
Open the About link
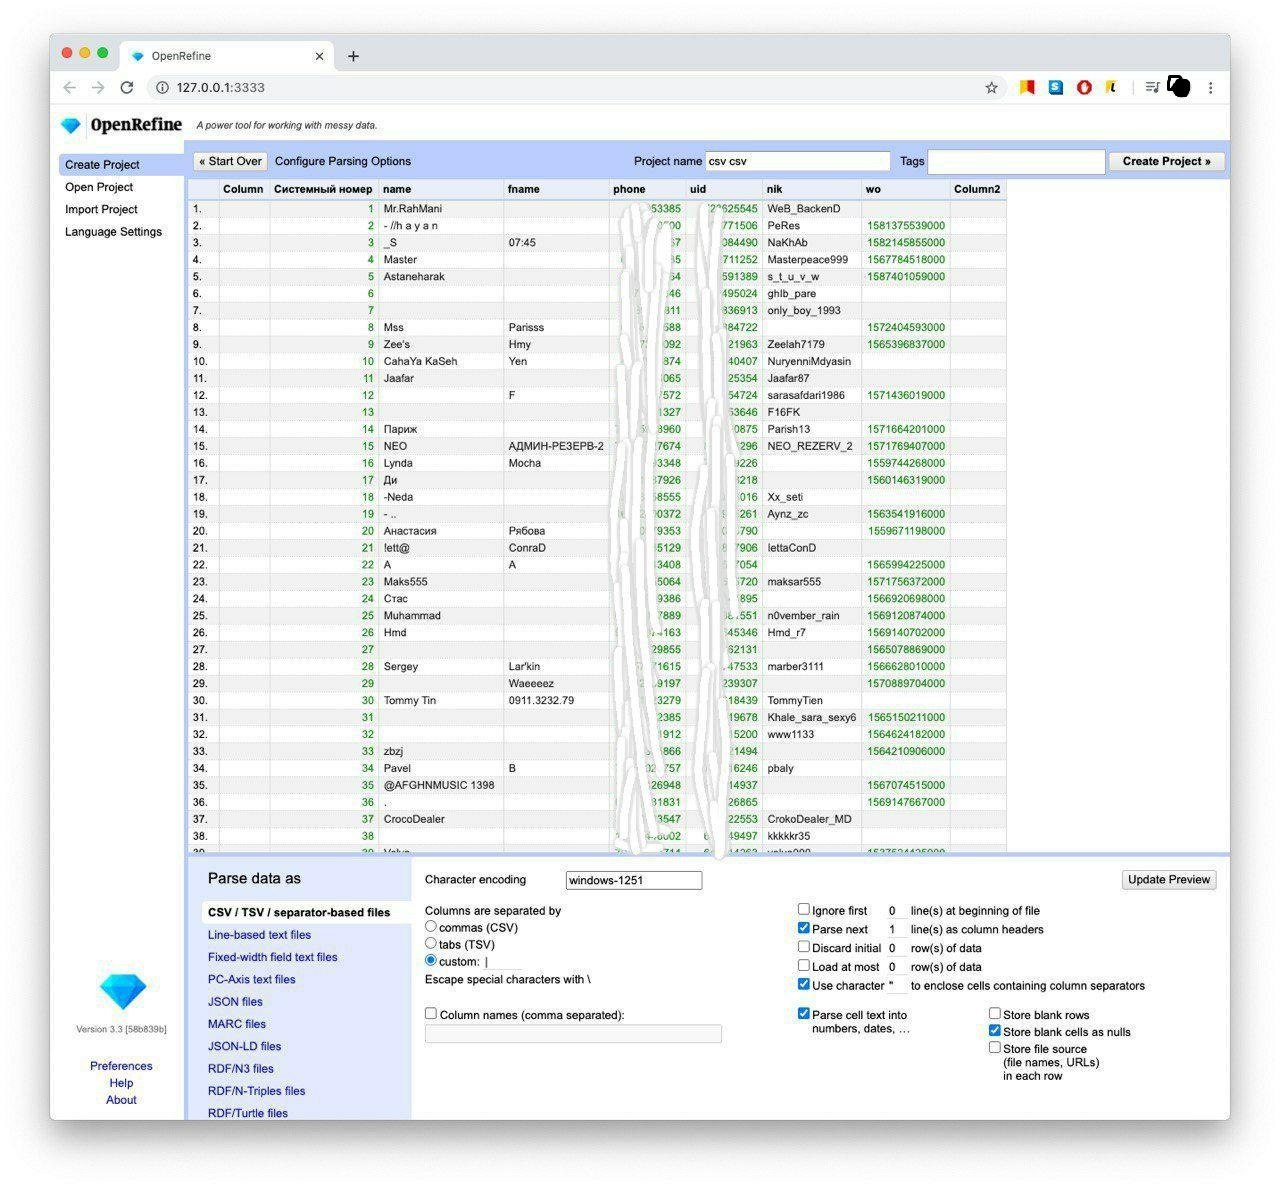(121, 1100)
